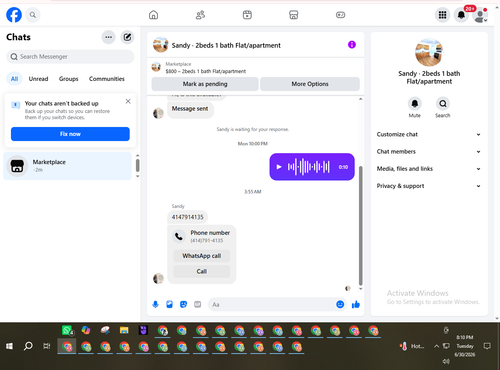Click Mark as pending
This screenshot has width=500, height=370.
click(205, 84)
